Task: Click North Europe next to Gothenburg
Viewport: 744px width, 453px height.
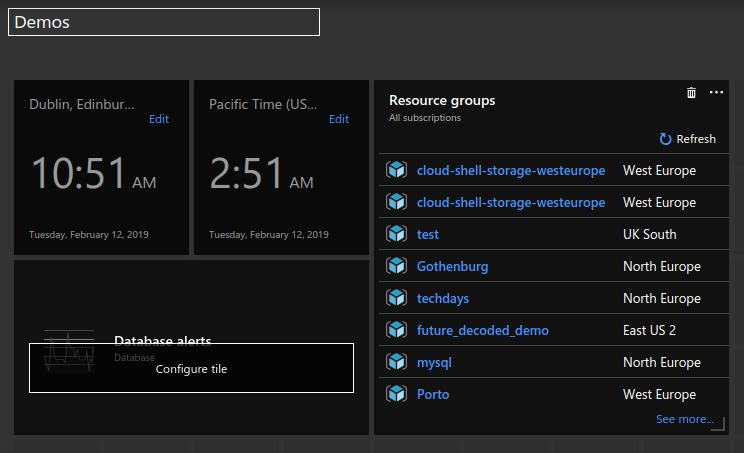Action: [x=661, y=267]
